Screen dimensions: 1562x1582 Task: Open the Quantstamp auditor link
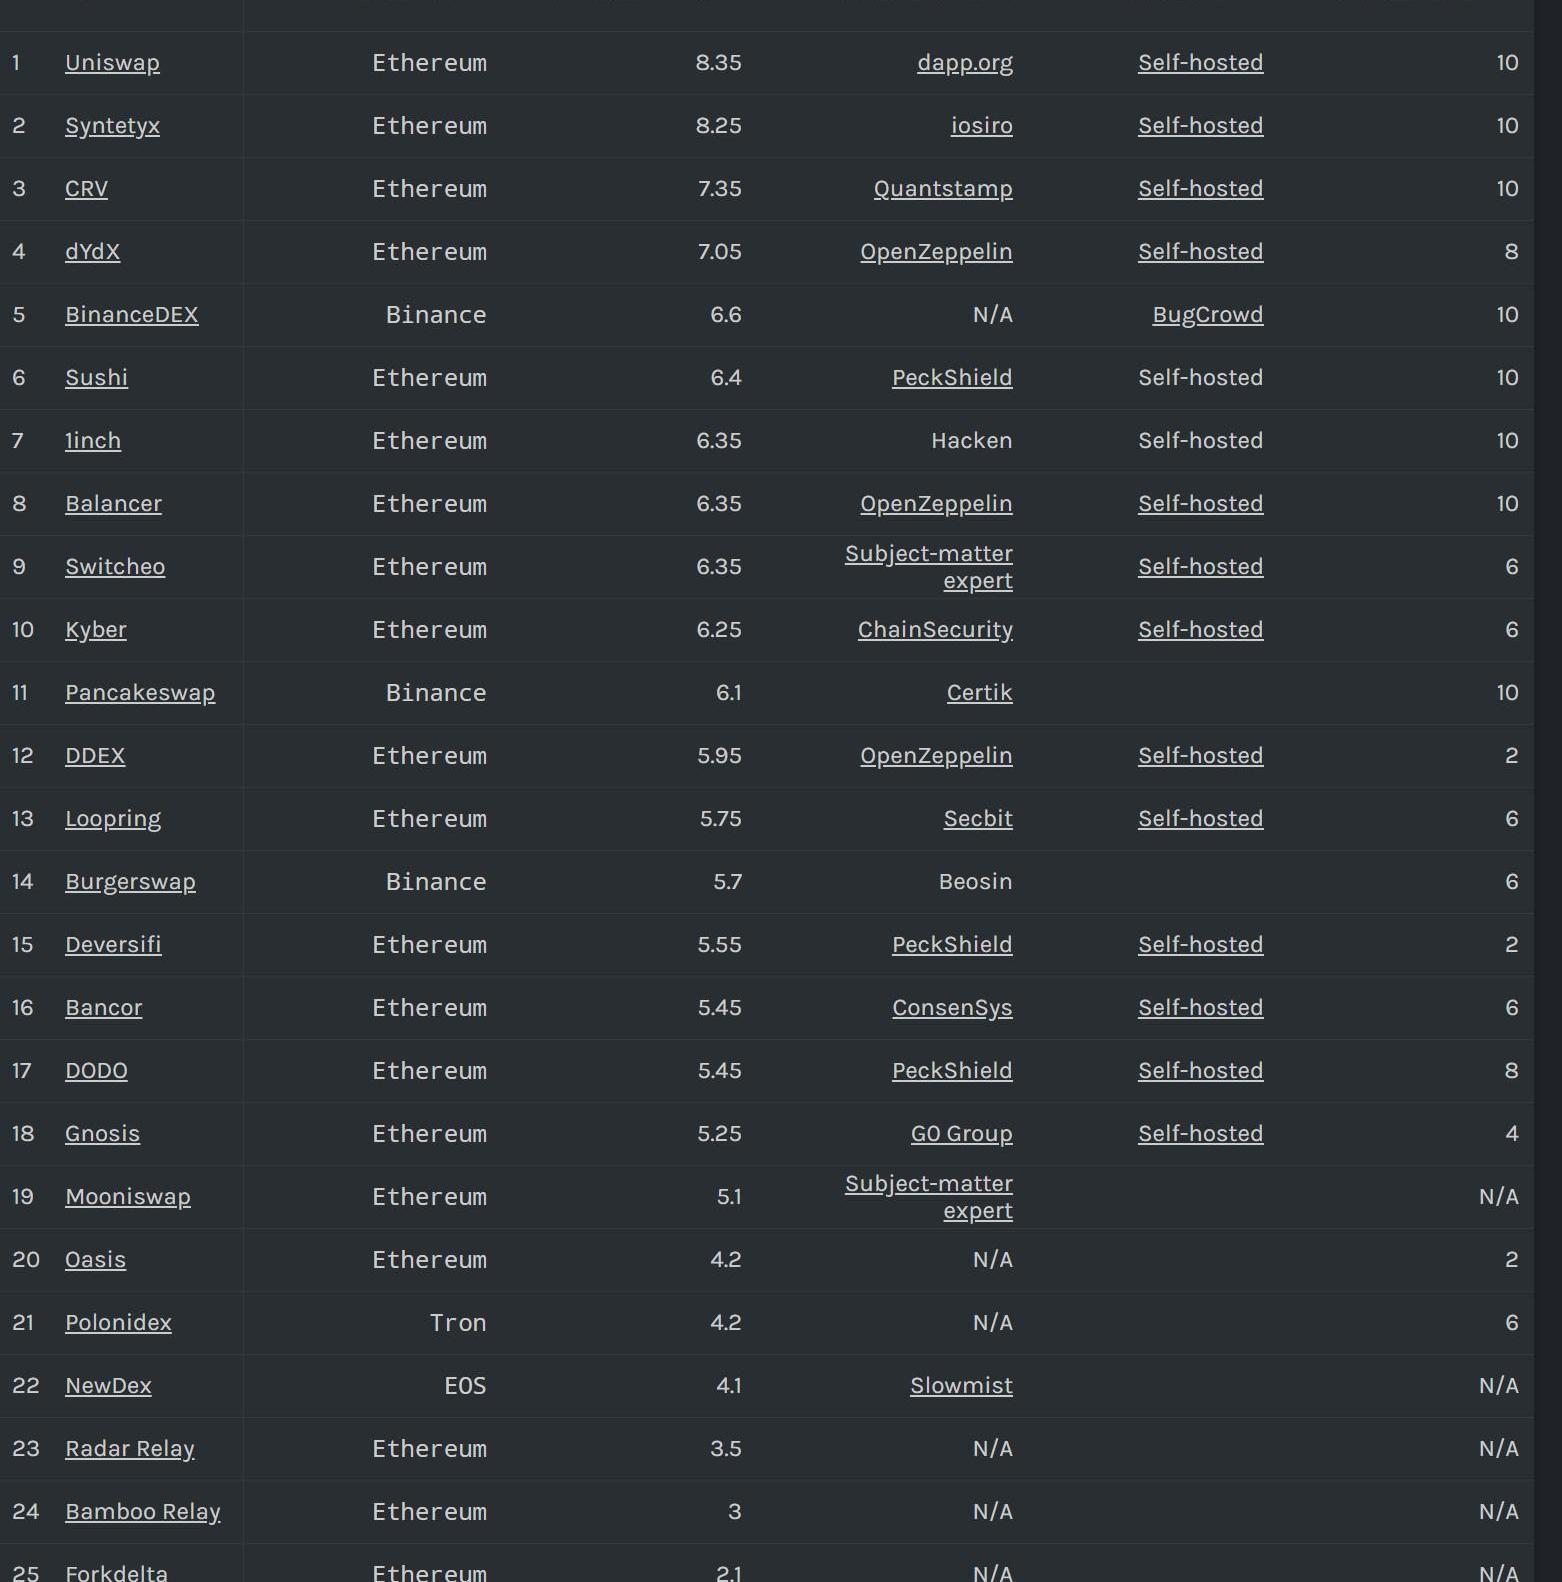(942, 189)
